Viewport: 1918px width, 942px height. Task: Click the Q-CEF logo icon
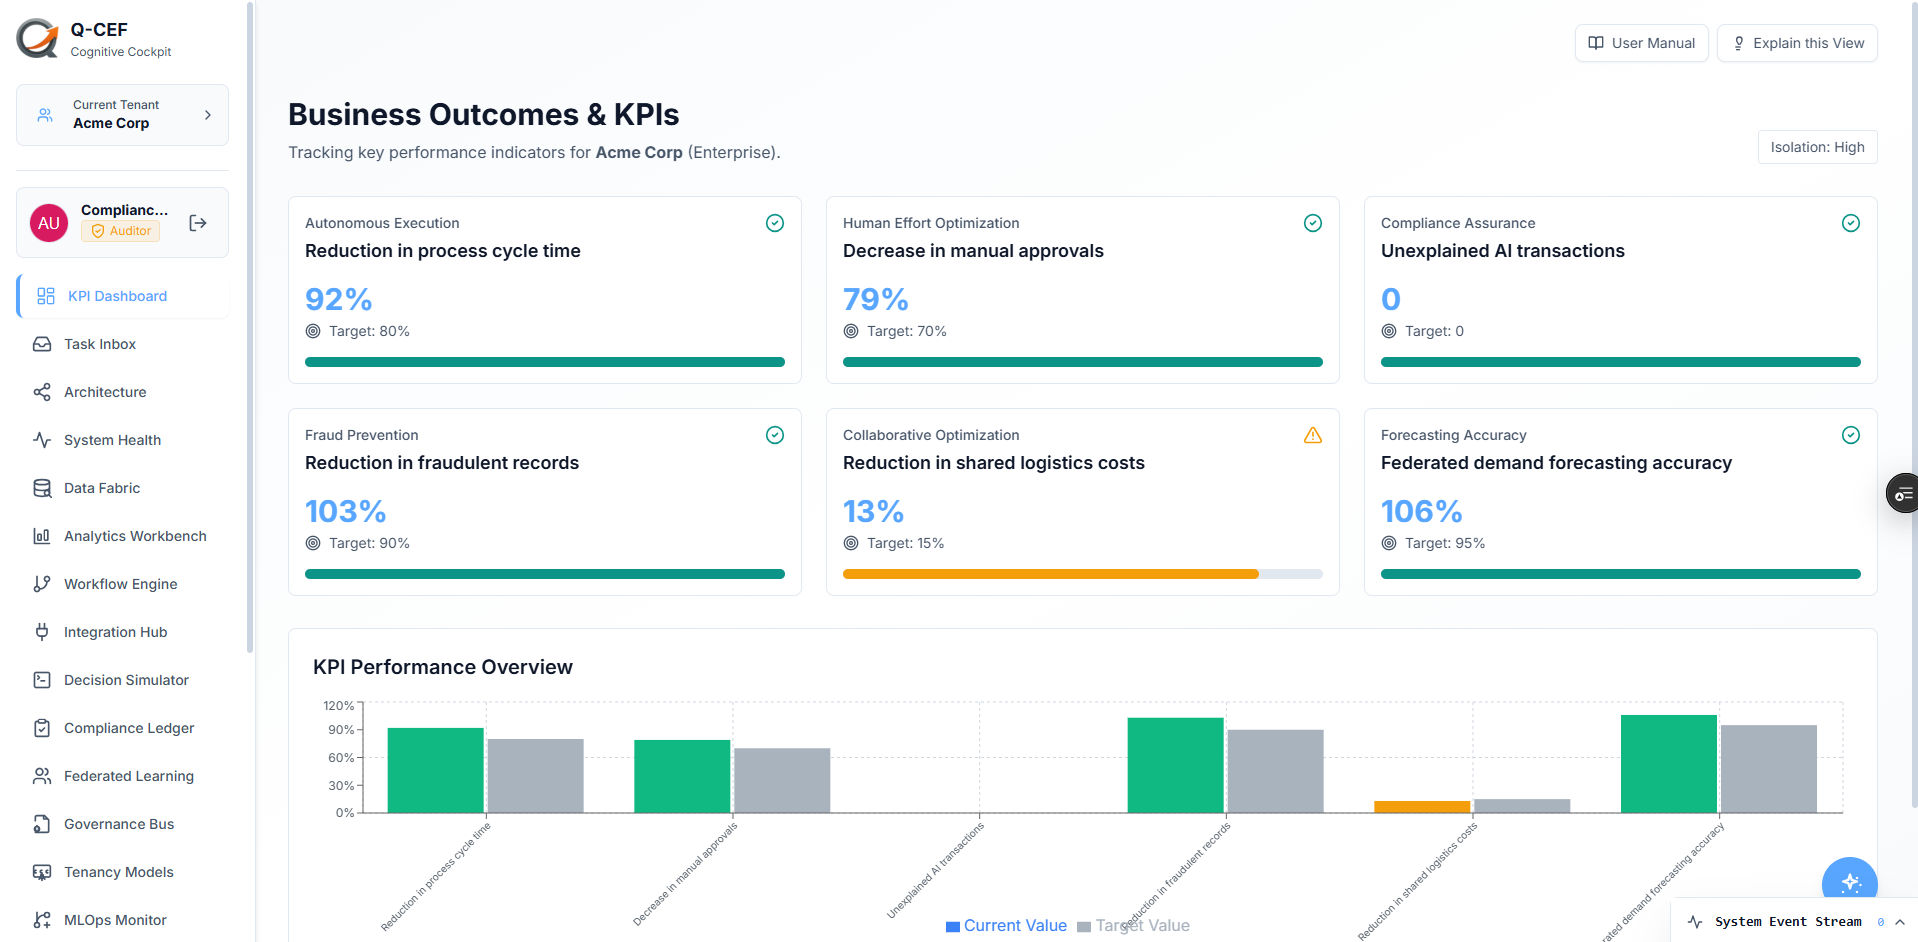[x=38, y=39]
